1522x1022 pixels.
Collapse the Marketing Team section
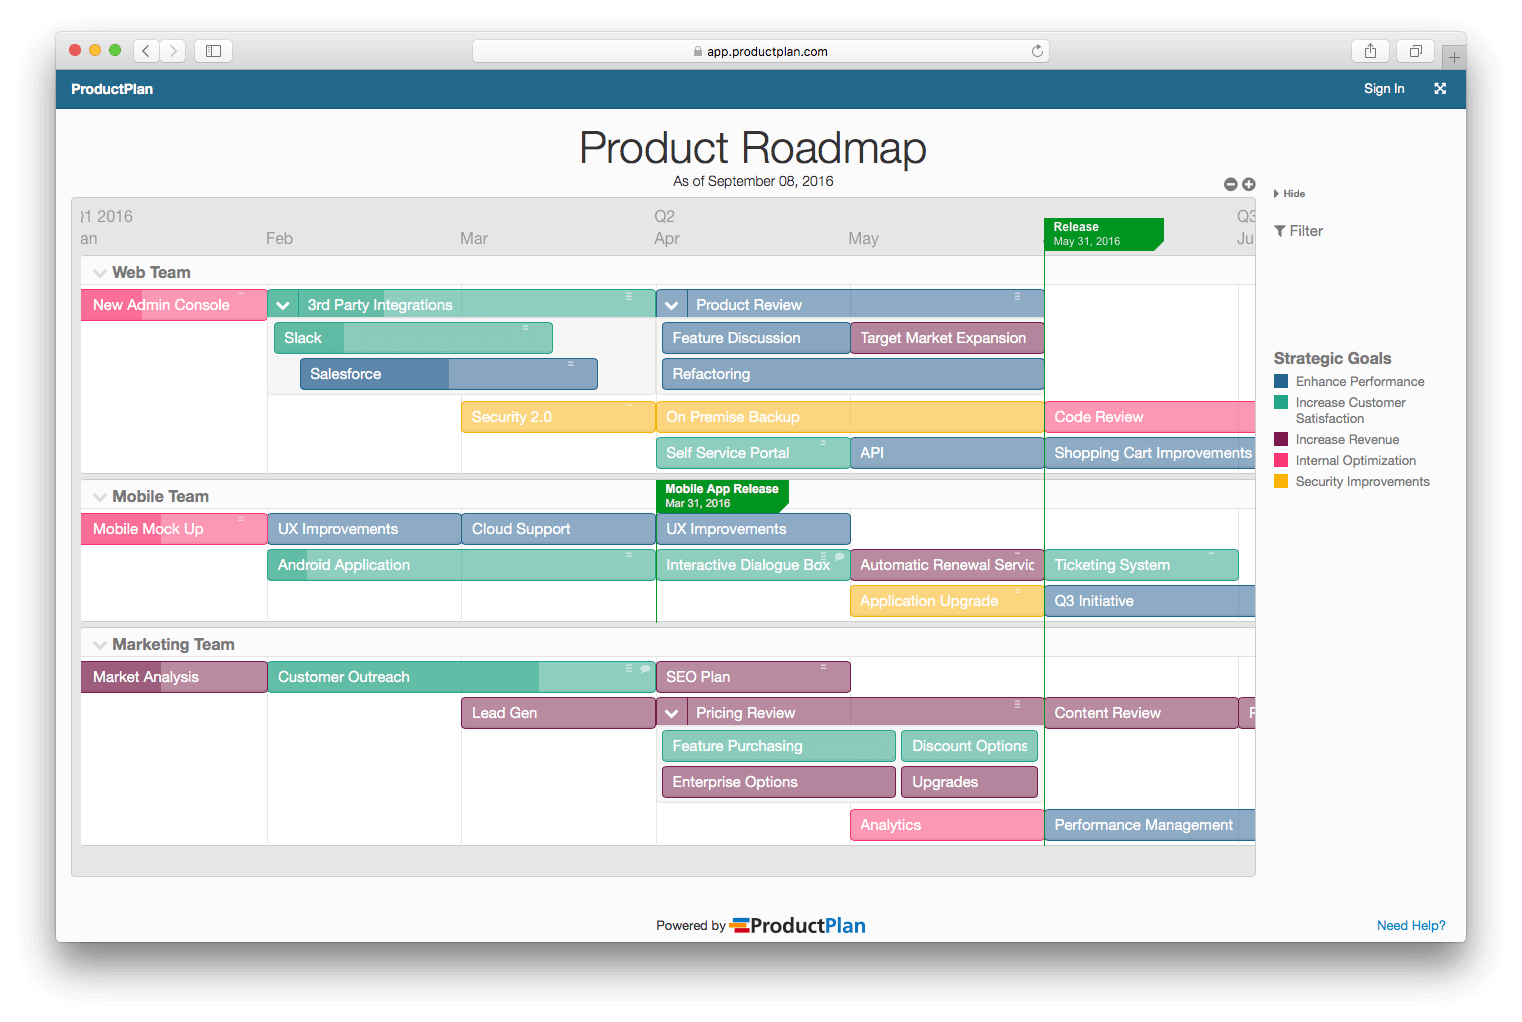point(100,644)
